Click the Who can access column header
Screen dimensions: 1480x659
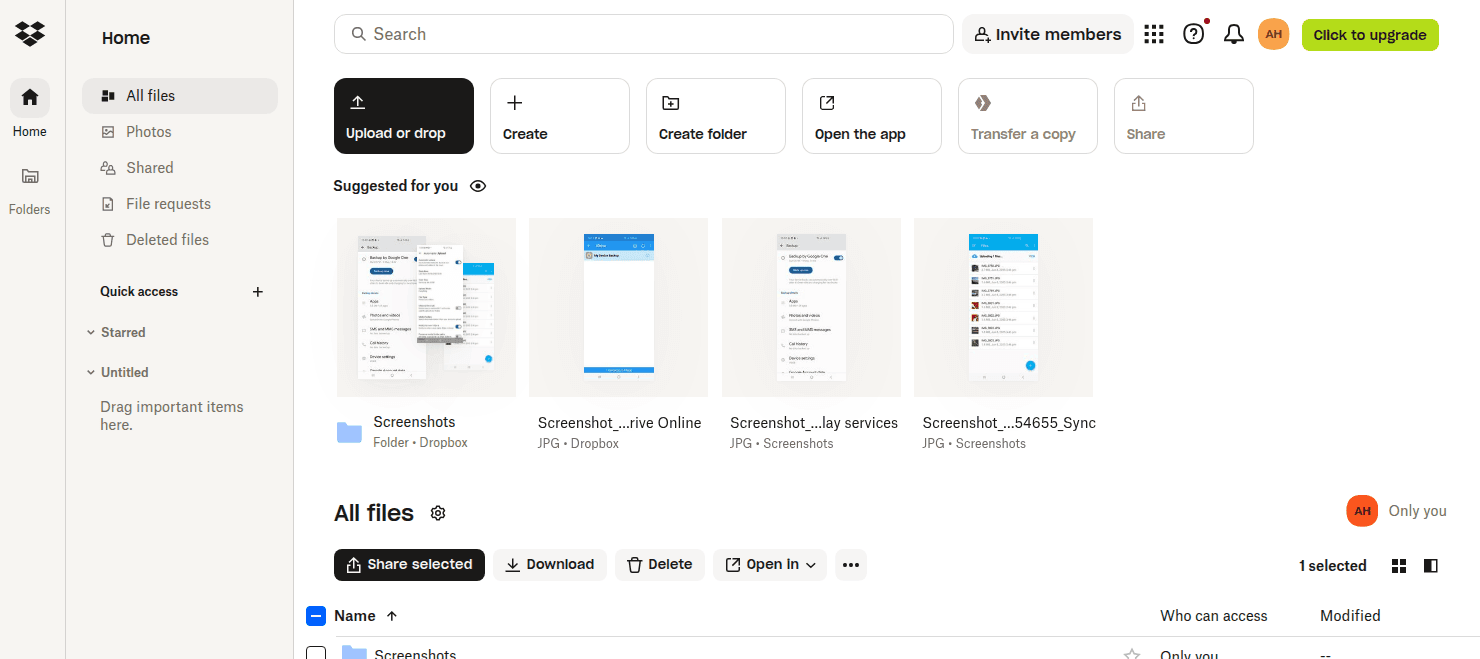(x=1214, y=616)
